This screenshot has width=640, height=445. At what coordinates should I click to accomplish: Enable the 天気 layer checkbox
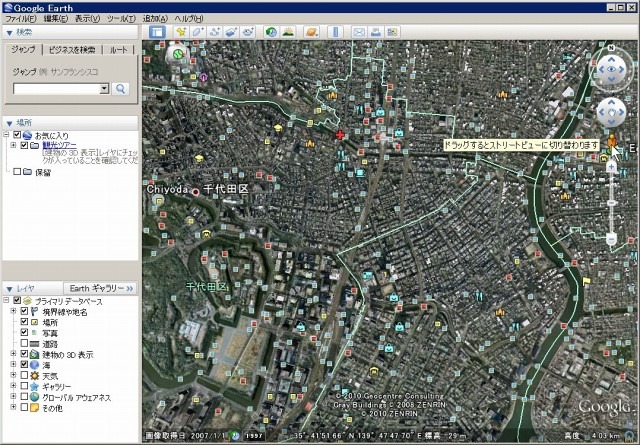click(24, 375)
